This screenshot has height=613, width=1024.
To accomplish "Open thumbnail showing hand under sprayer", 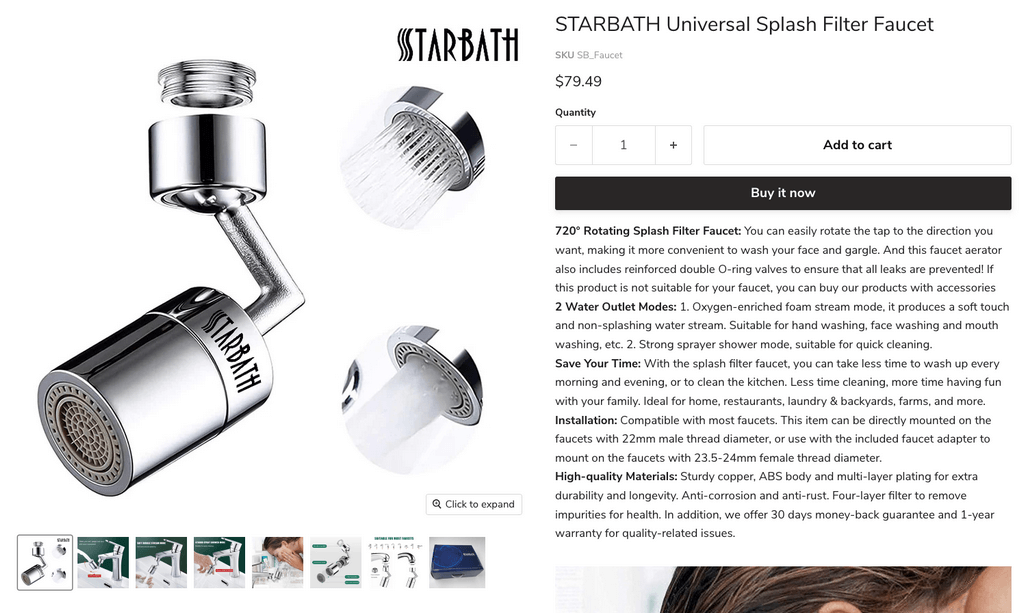I will tap(219, 563).
